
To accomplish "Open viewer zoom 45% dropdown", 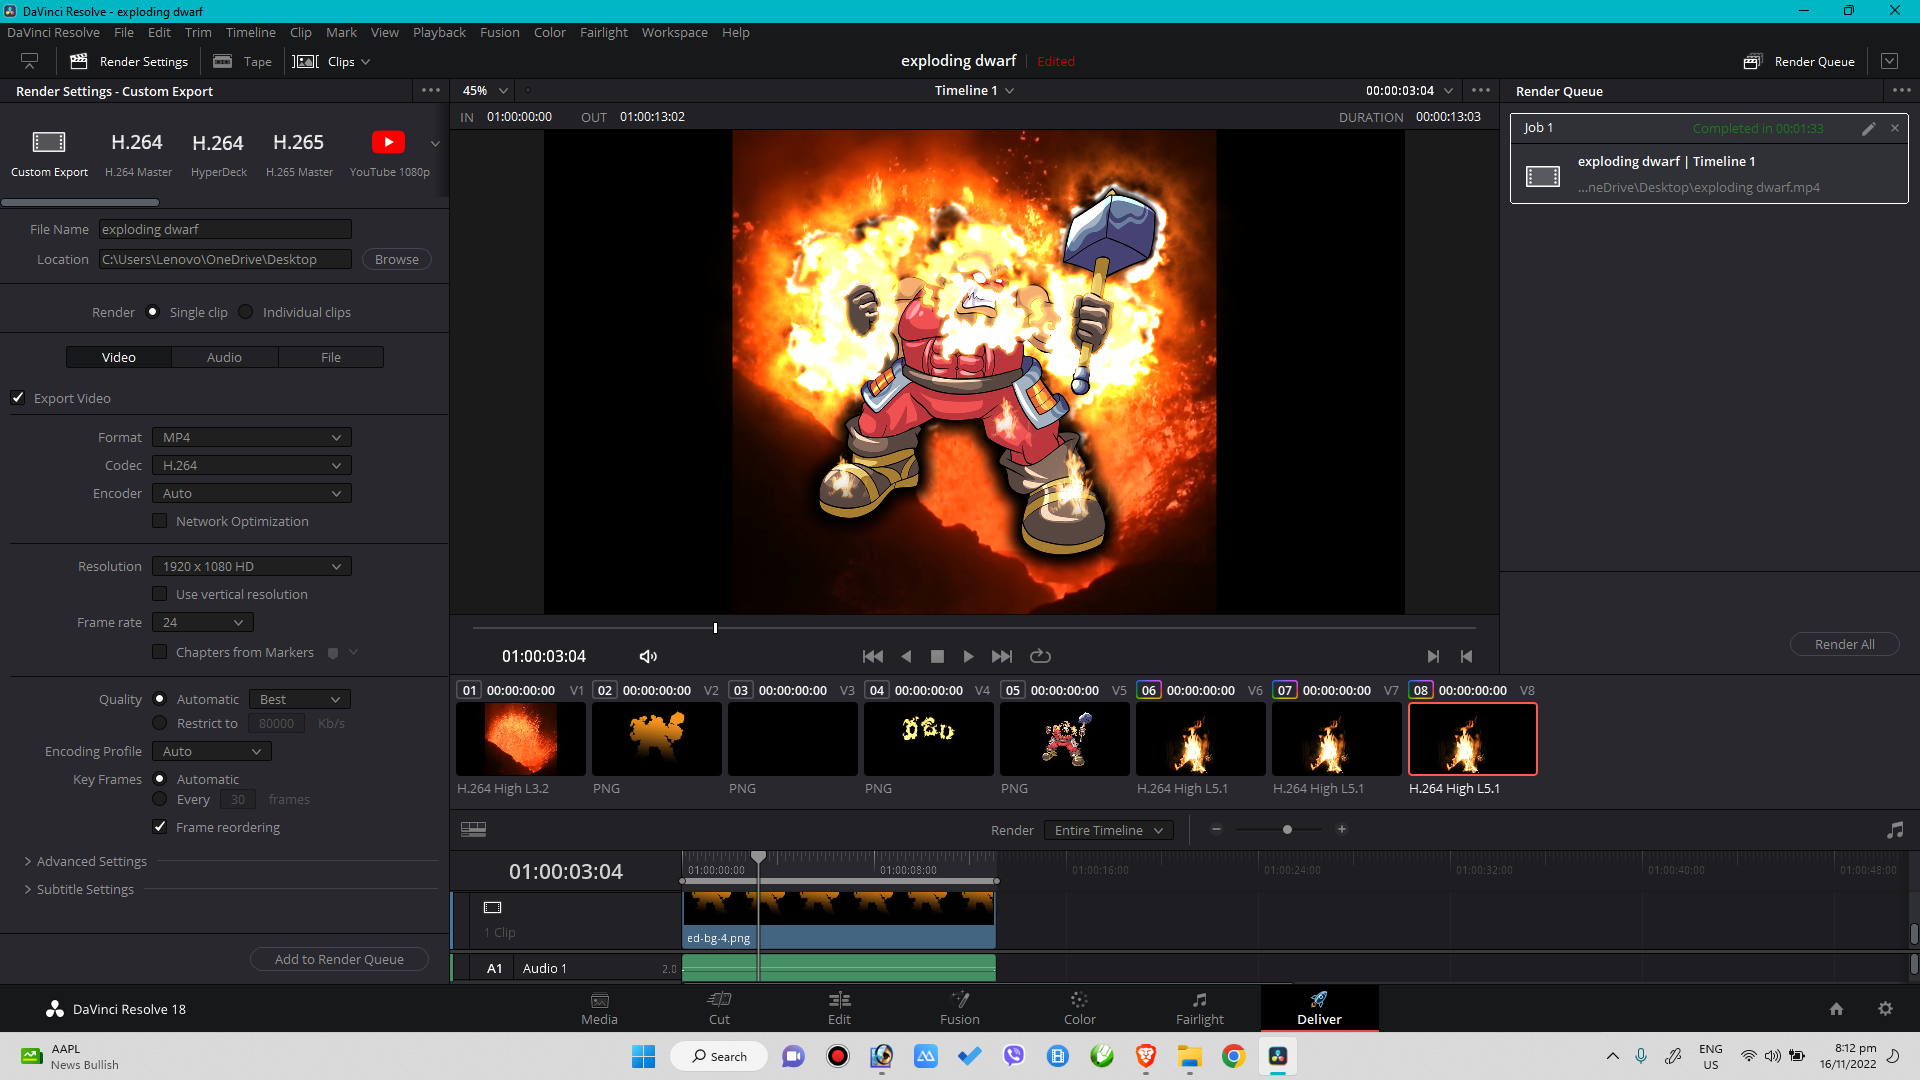I will pos(485,90).
